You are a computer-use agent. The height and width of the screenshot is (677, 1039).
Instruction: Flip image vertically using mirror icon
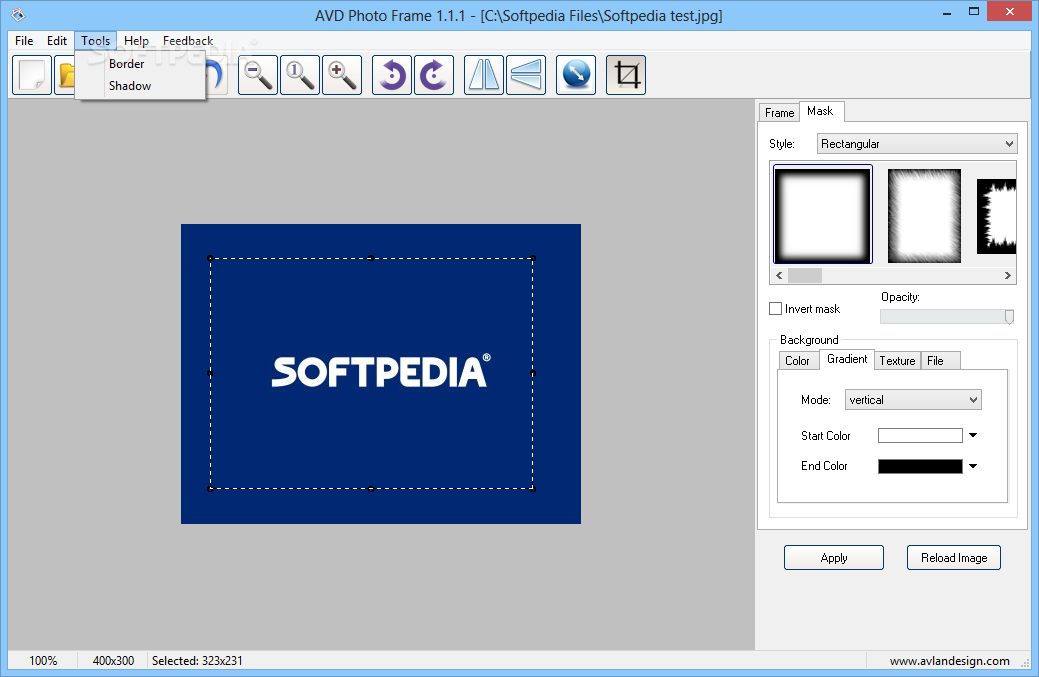click(526, 75)
